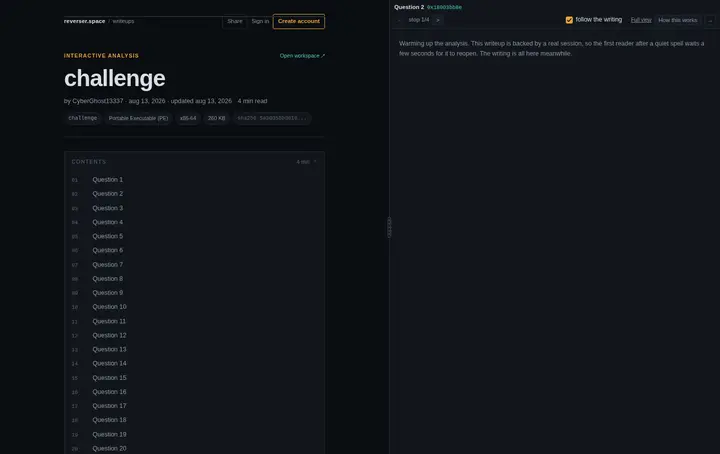Viewport: 720px width, 454px height.
Task: Grab the panel divider handle
Action: pos(389,227)
